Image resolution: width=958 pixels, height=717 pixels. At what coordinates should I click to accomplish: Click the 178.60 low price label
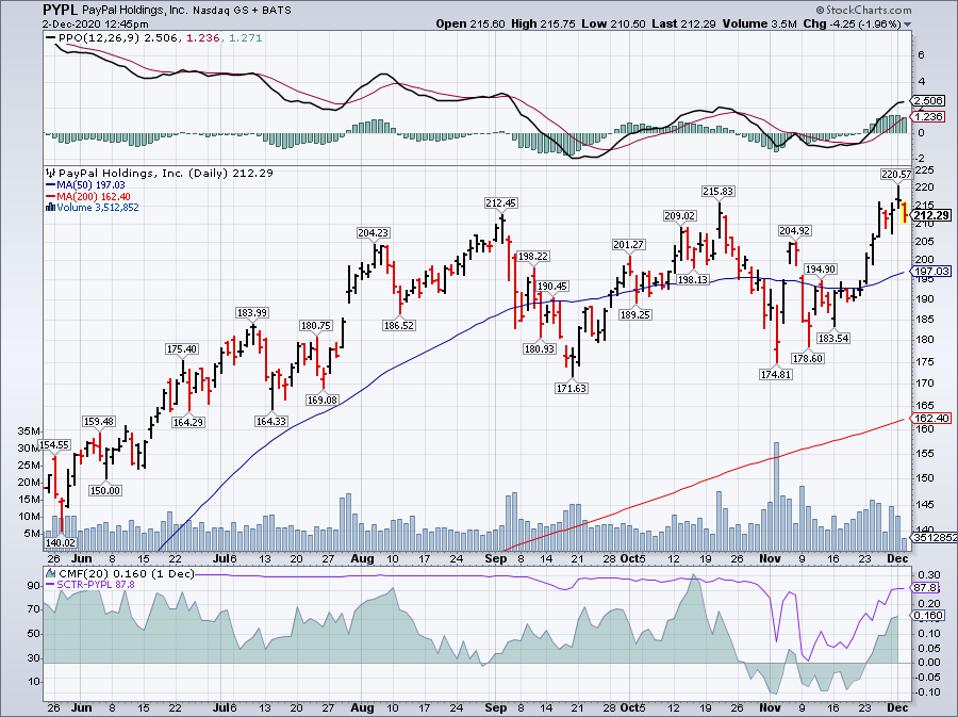tap(808, 358)
